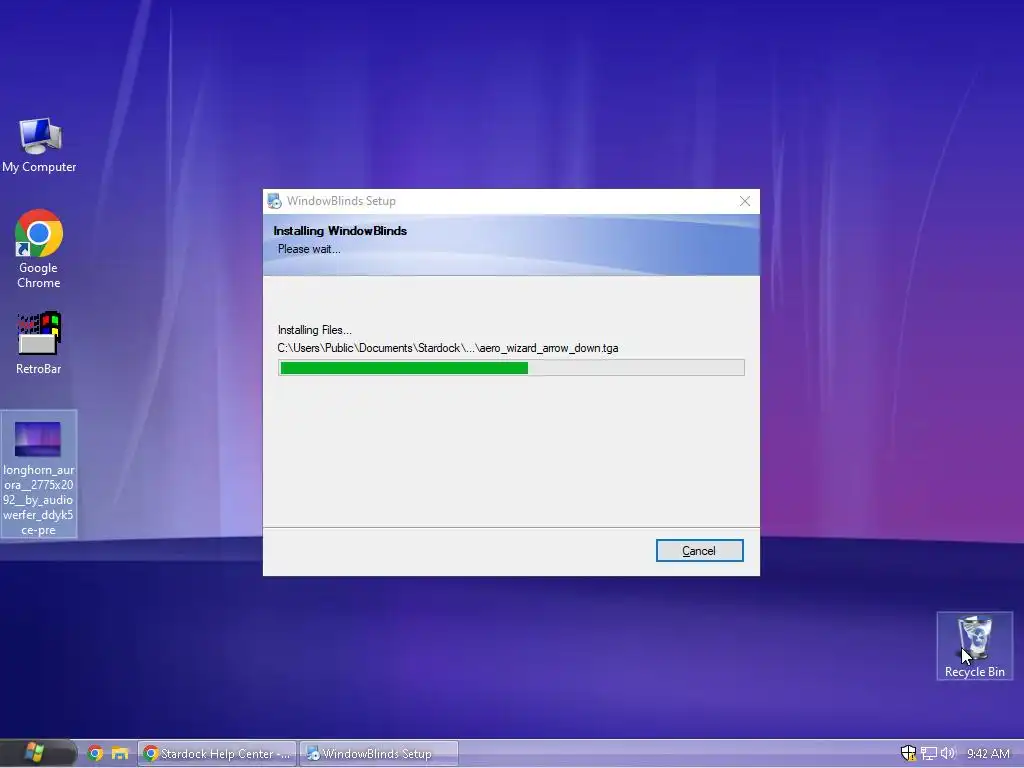Cancel the WindowBlinds installation

click(699, 551)
